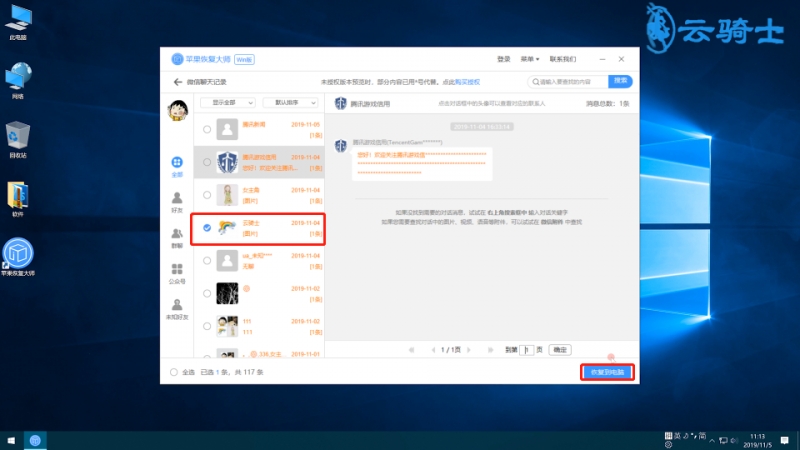Show hidden system tray icons

coord(712,440)
